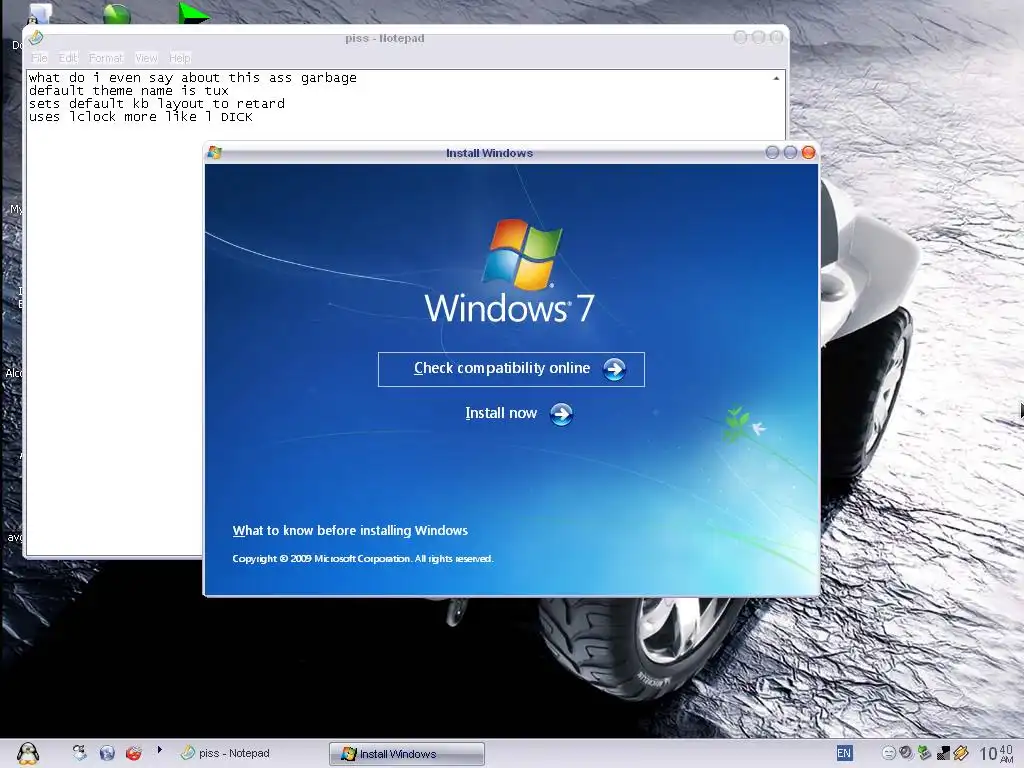Open the View menu in Notepad
Viewport: 1024px width, 768px height.
(x=146, y=57)
